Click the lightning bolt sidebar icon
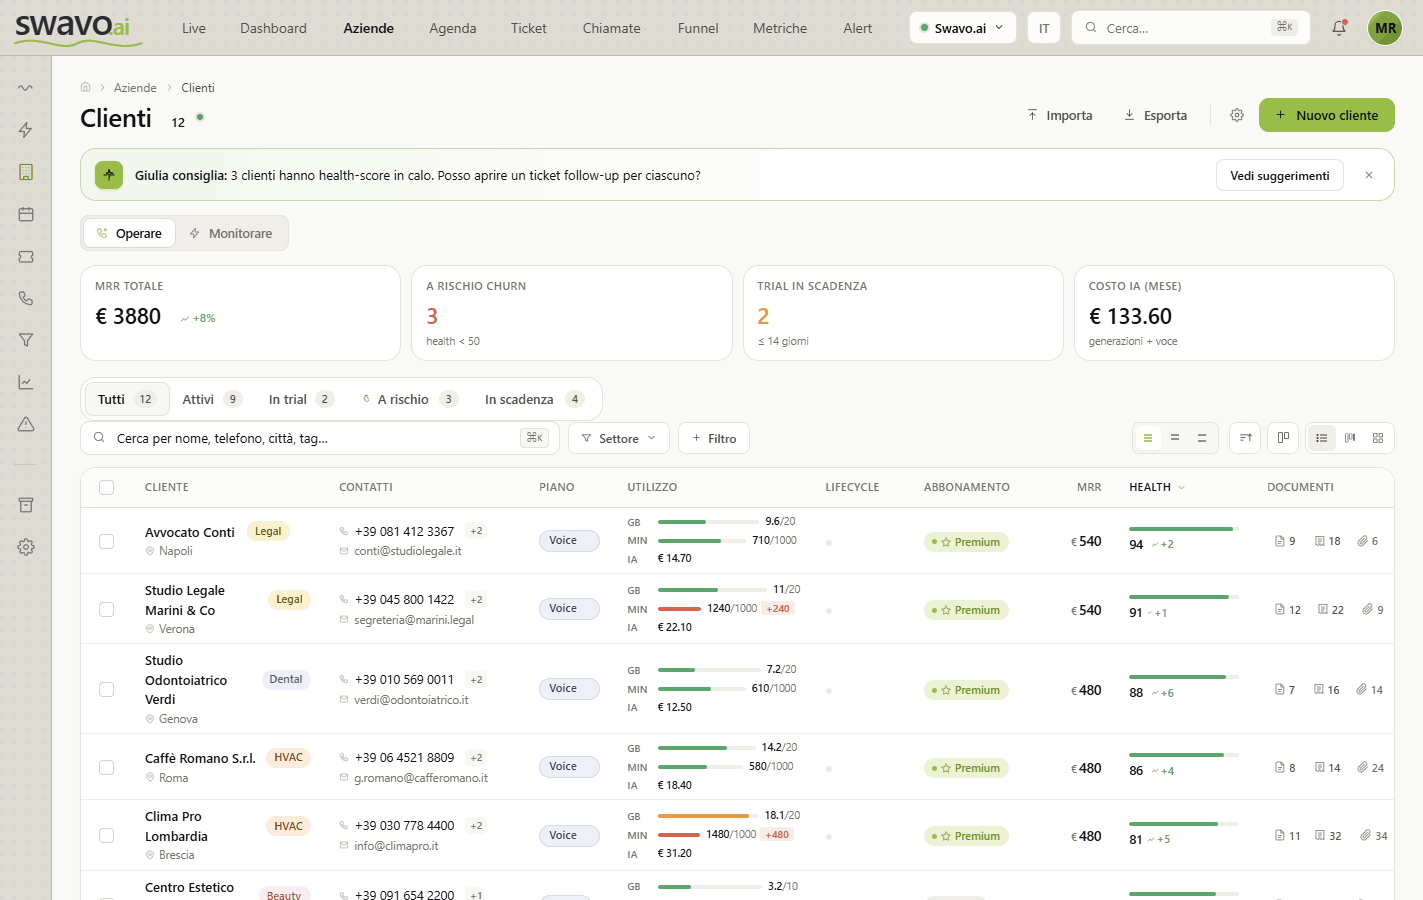Screen dimensions: 1423x900 coord(26,130)
